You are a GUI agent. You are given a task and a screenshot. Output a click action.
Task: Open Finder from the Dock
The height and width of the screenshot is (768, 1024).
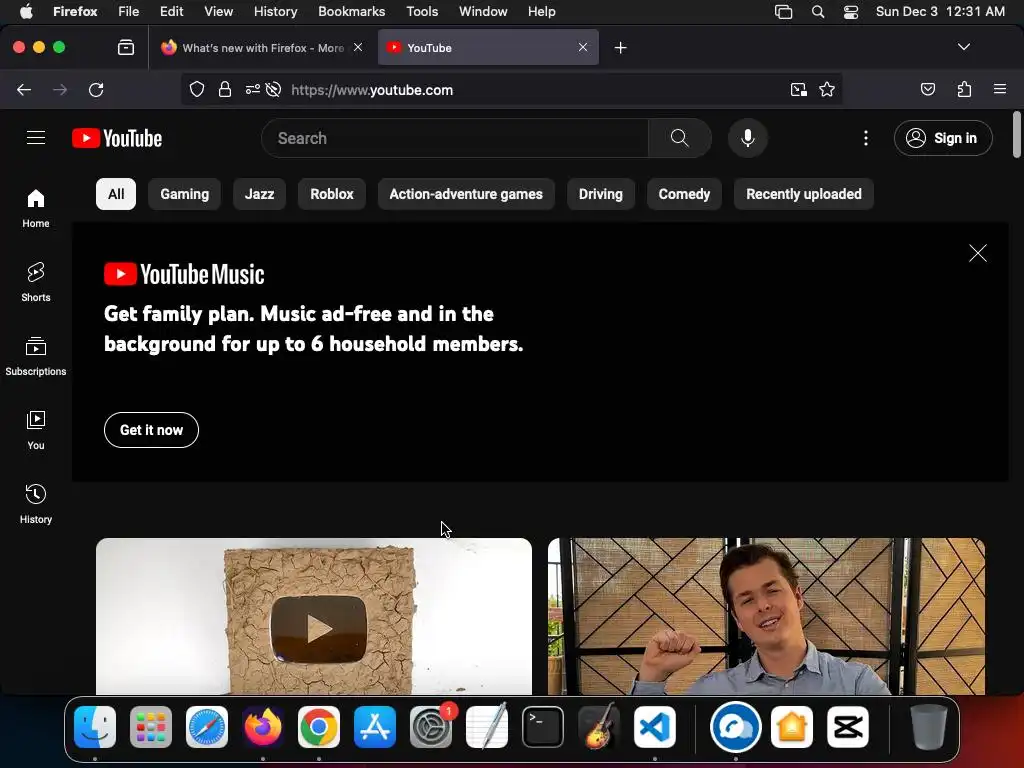[x=95, y=727]
